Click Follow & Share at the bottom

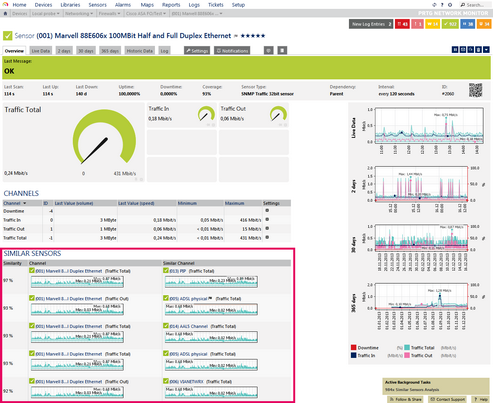(x=405, y=399)
